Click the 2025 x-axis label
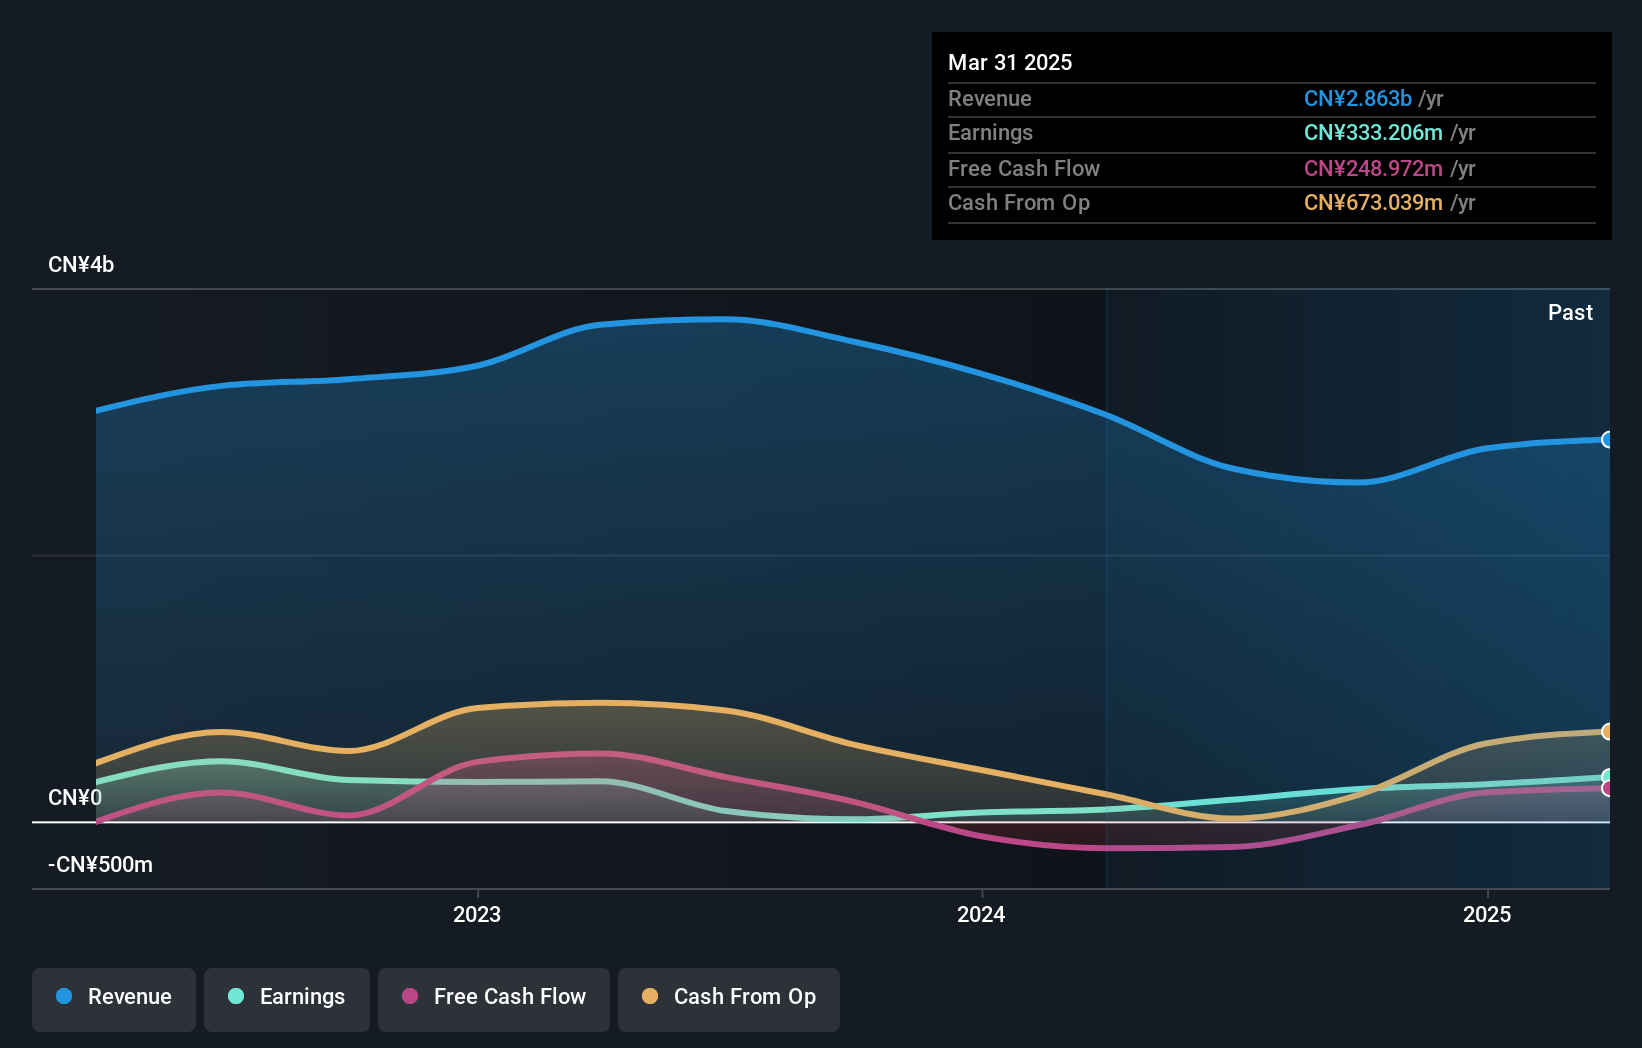The height and width of the screenshot is (1048, 1642). pyautogui.click(x=1487, y=915)
